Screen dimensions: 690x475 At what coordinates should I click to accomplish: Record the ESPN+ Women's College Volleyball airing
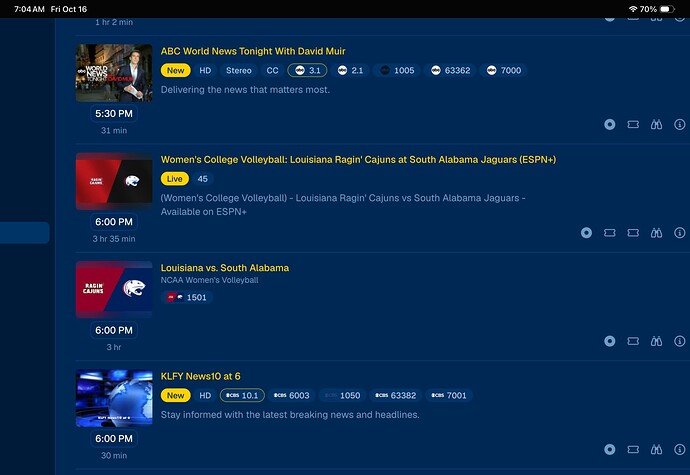point(586,233)
